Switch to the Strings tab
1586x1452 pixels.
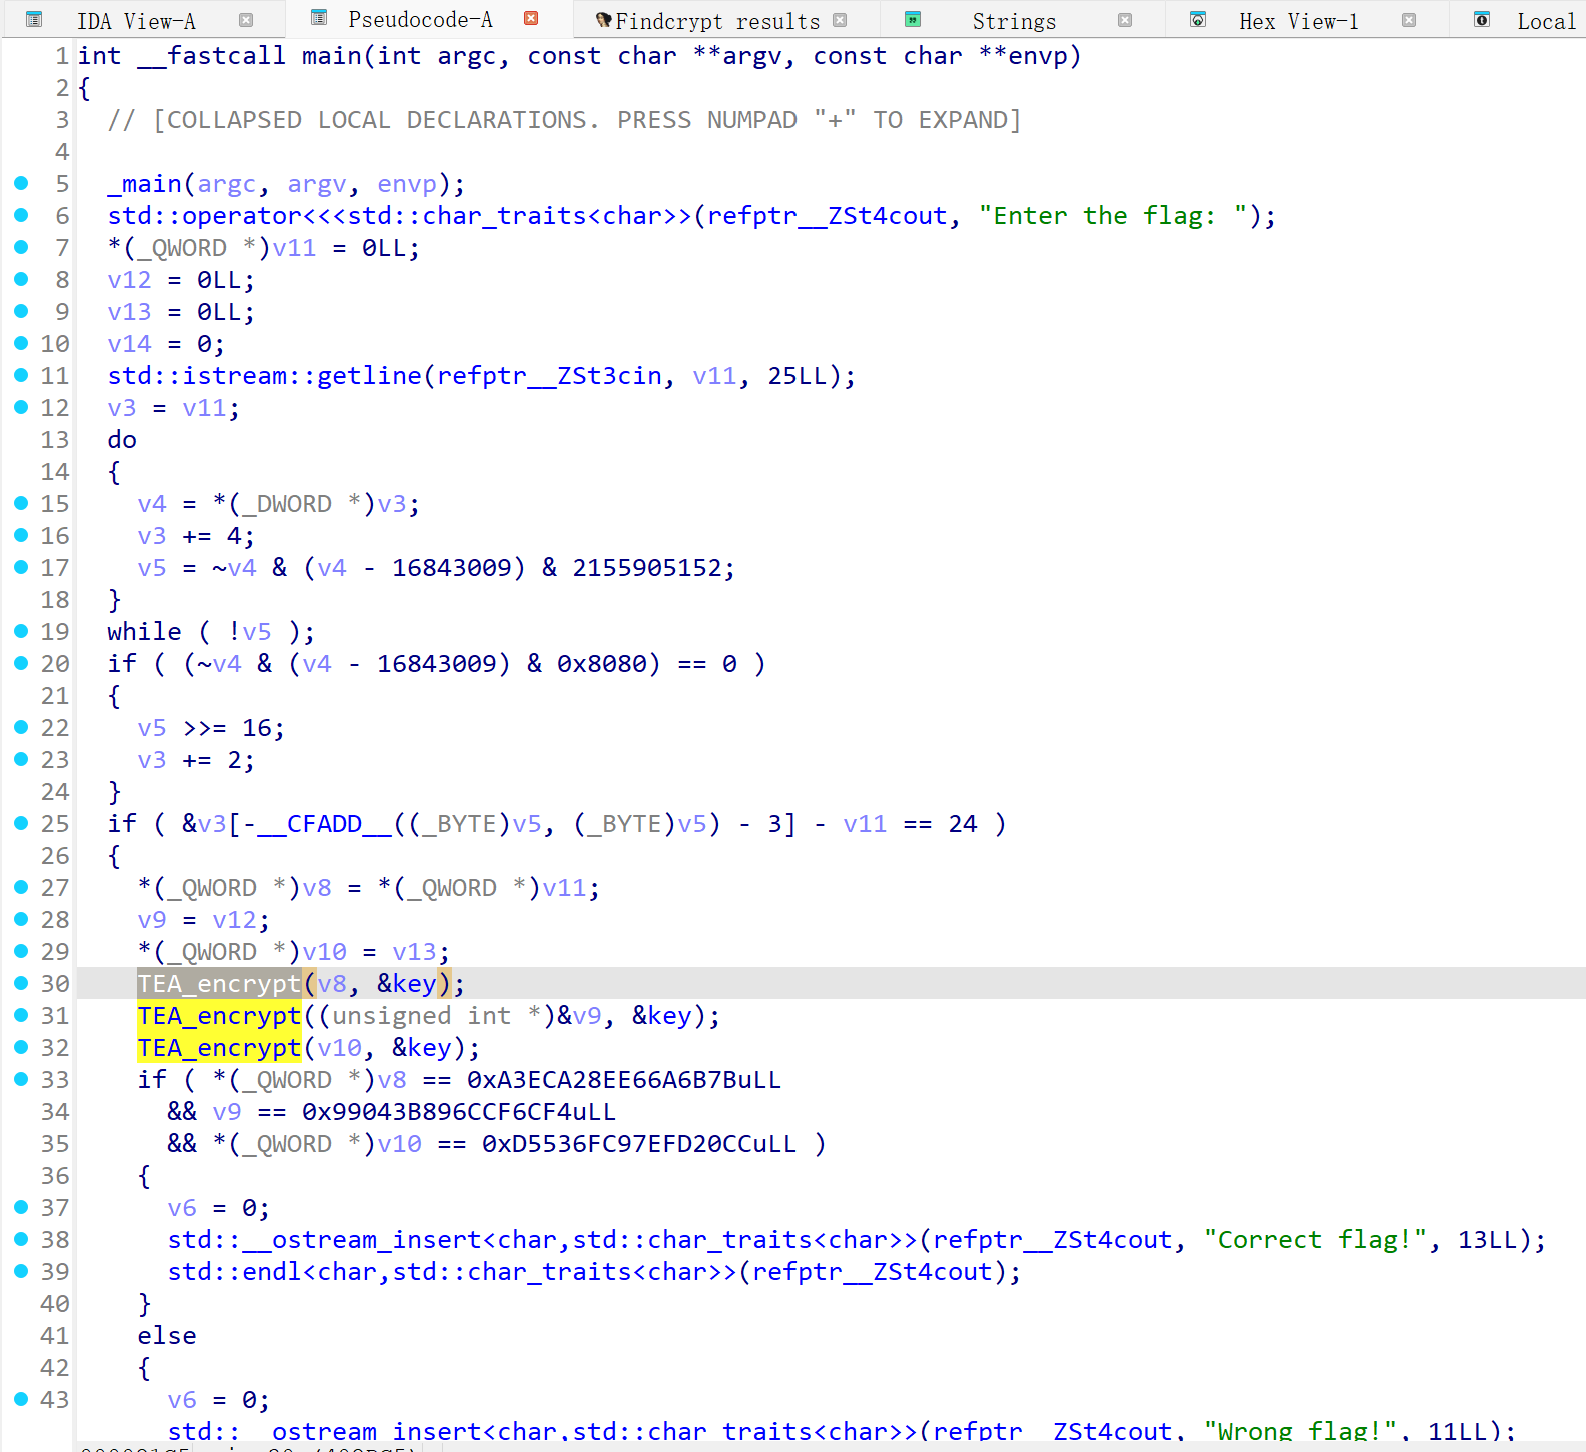point(1013,21)
